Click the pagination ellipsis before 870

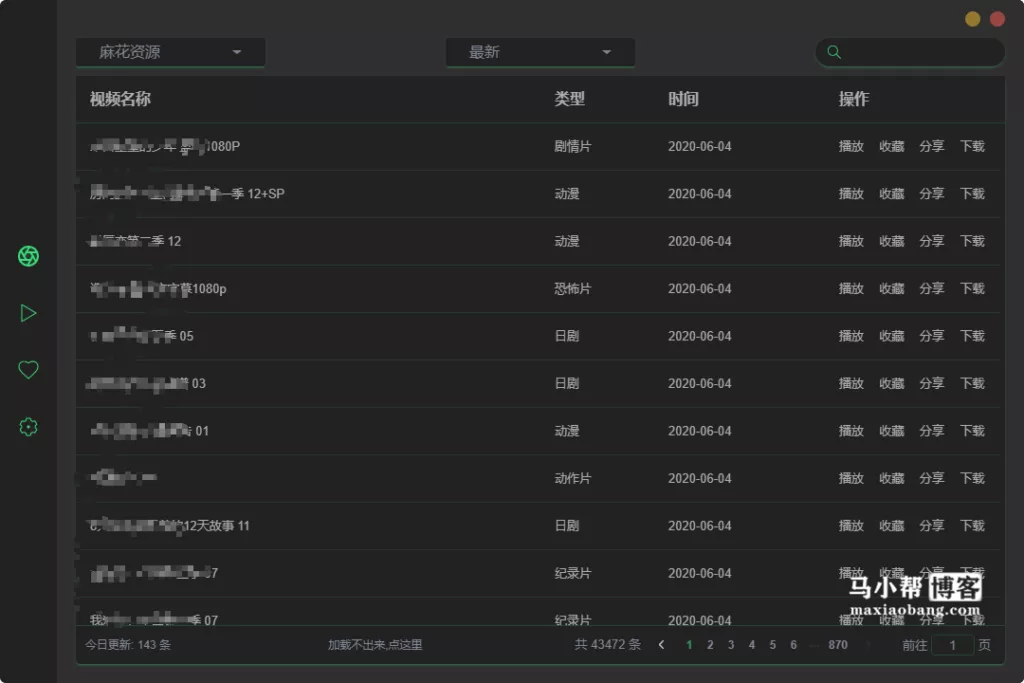pos(814,646)
